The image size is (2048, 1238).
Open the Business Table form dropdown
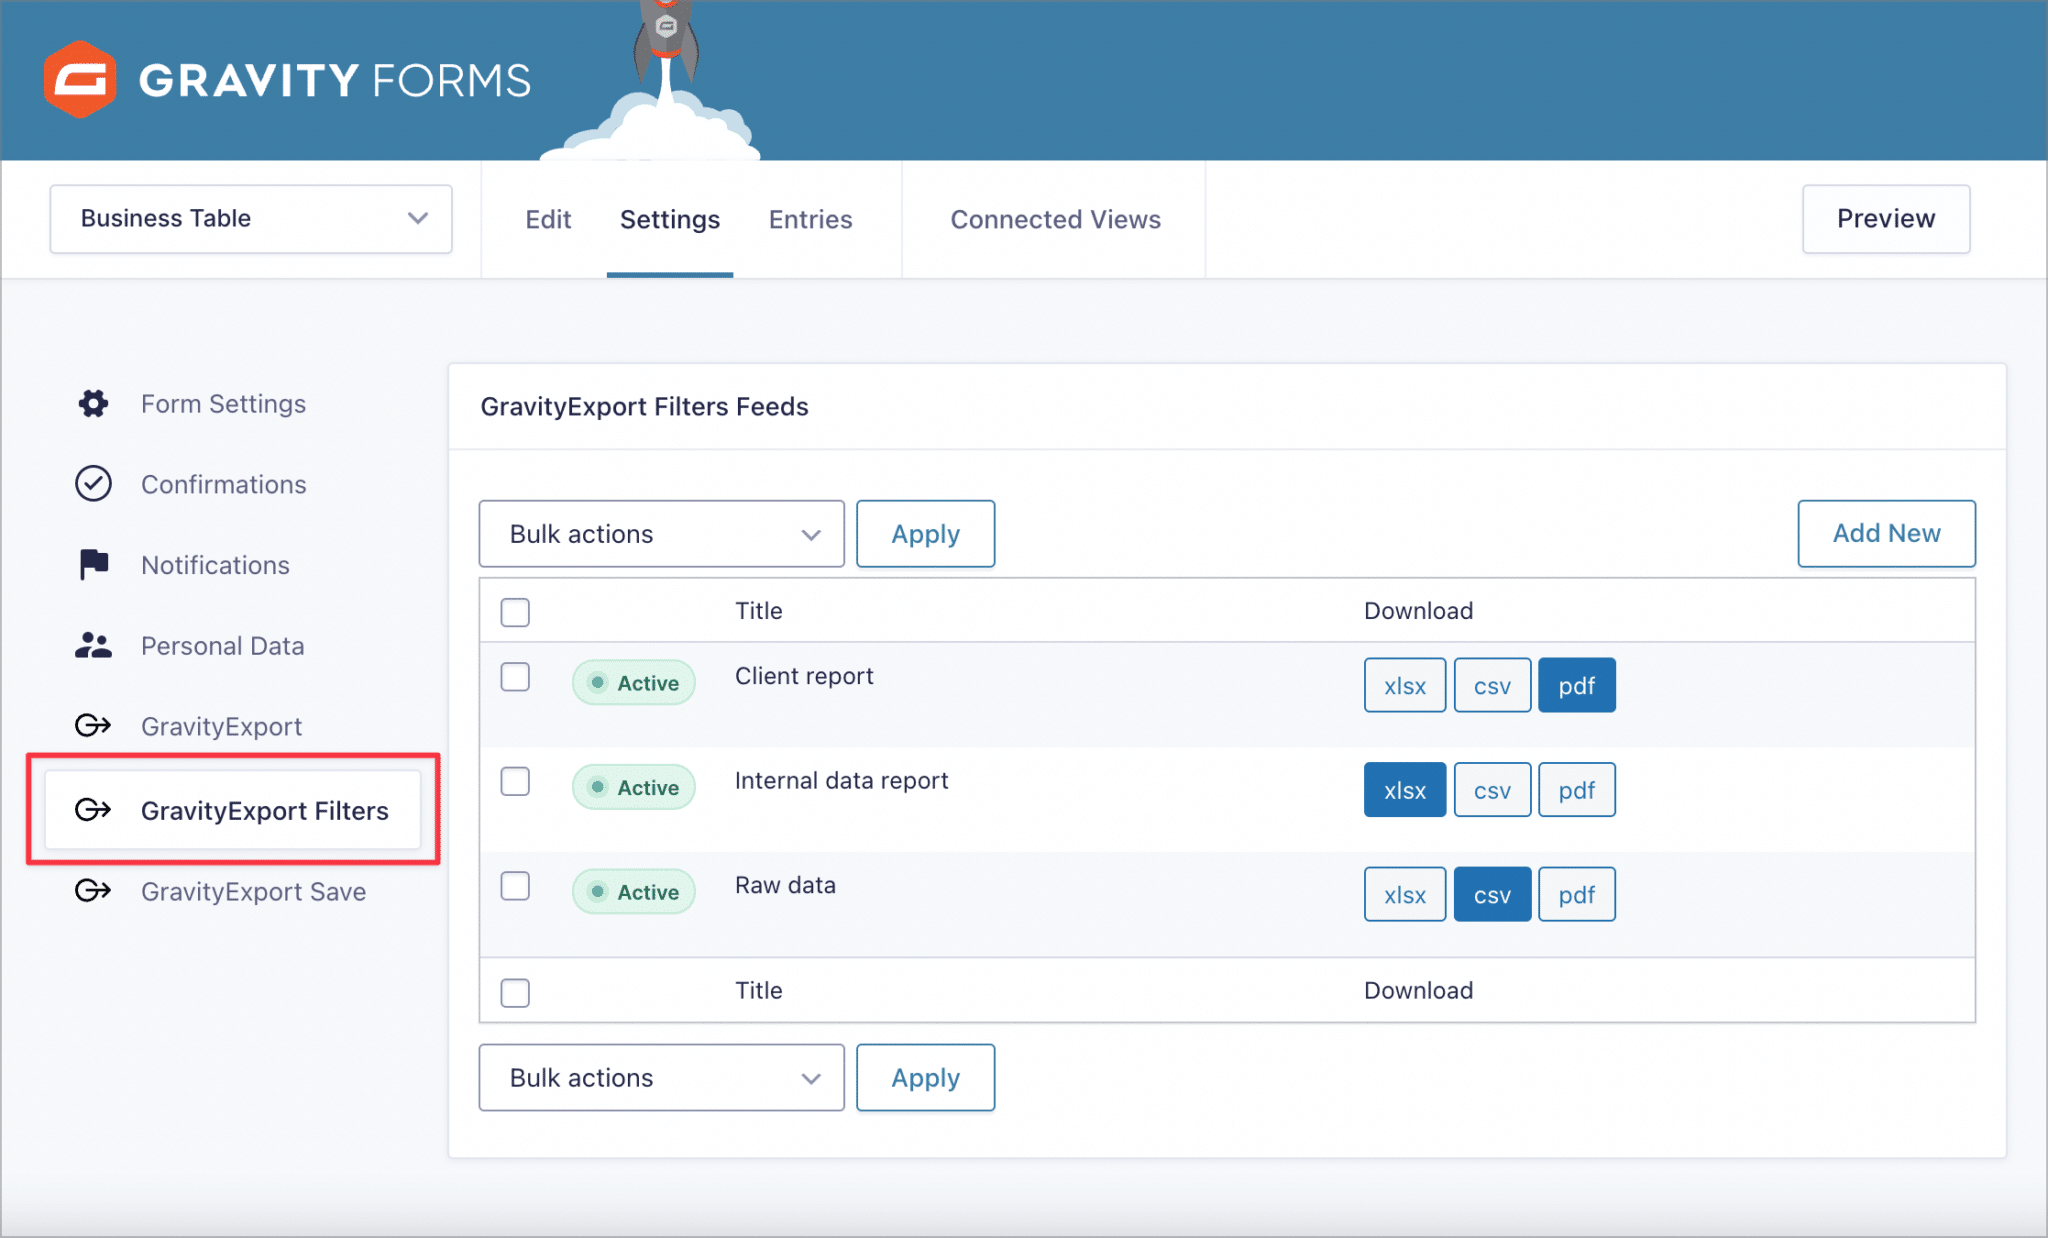(251, 218)
